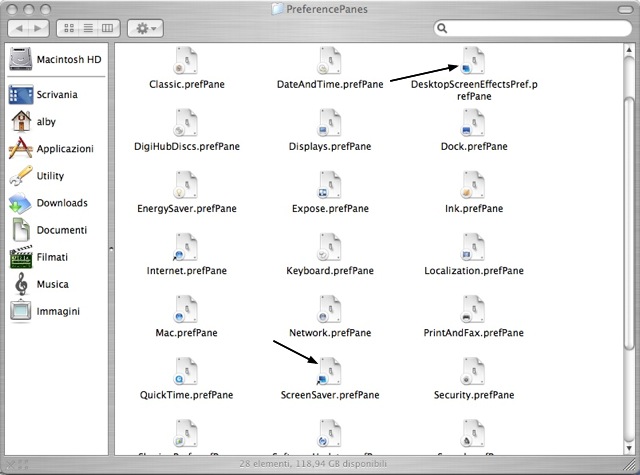Click the sidebar divider handle
Screen dimensions: 640x475
tap(111, 249)
